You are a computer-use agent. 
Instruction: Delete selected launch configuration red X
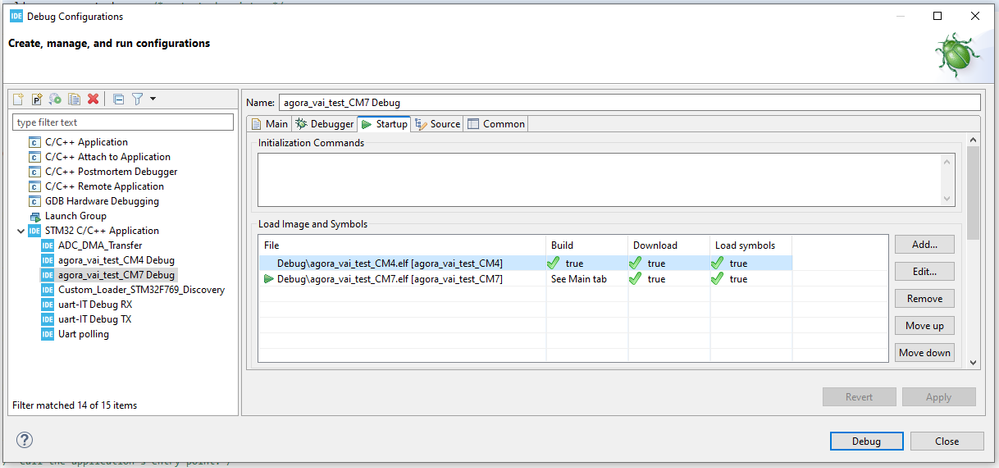(x=93, y=99)
